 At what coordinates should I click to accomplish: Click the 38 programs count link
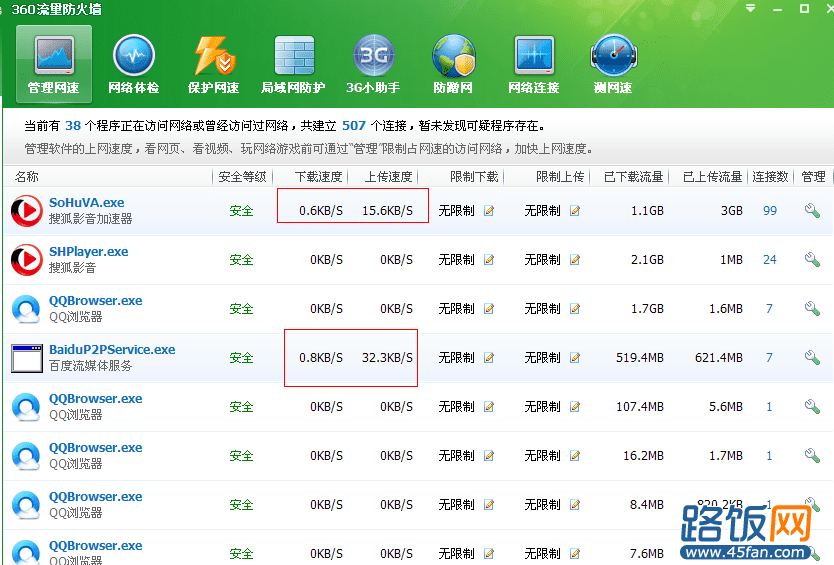tap(73, 126)
